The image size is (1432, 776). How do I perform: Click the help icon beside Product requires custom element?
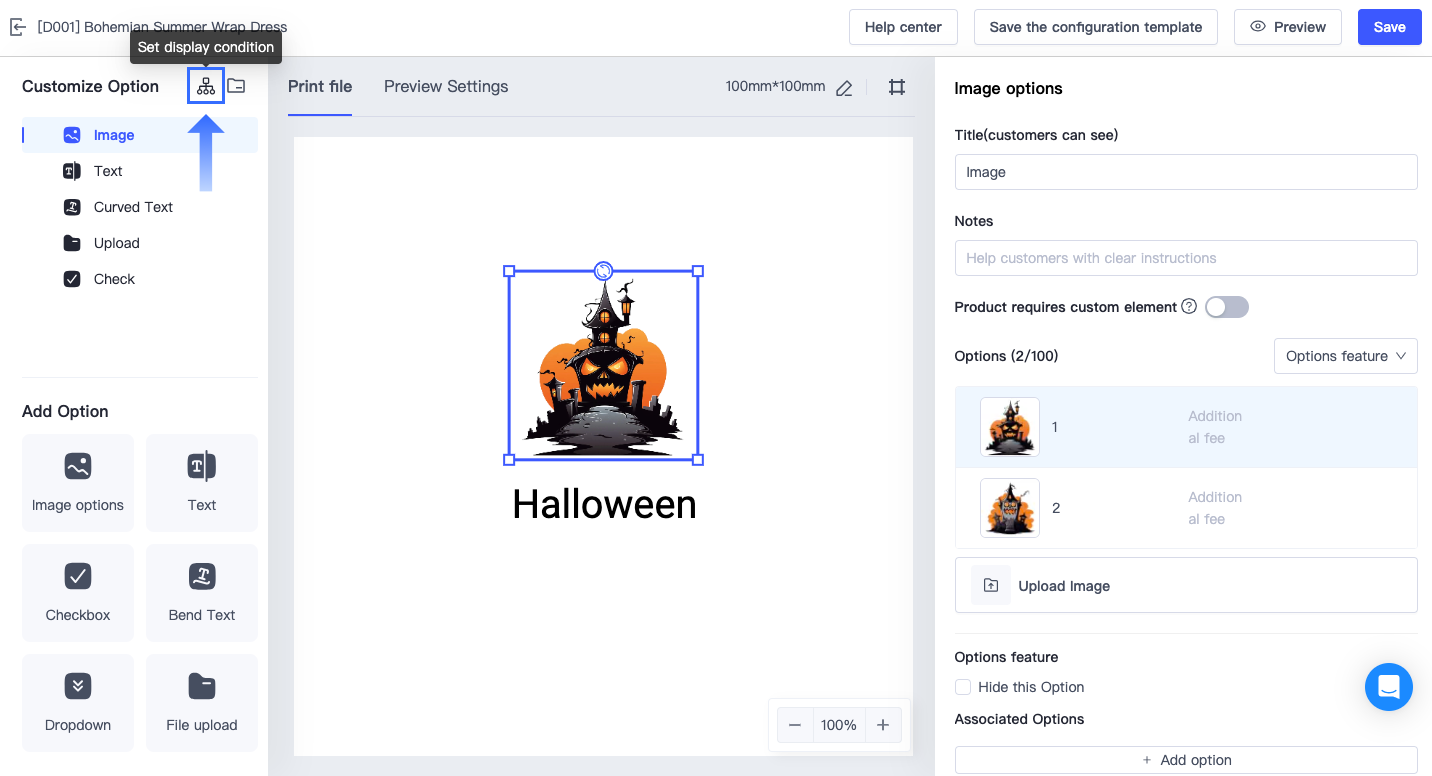click(x=1189, y=307)
